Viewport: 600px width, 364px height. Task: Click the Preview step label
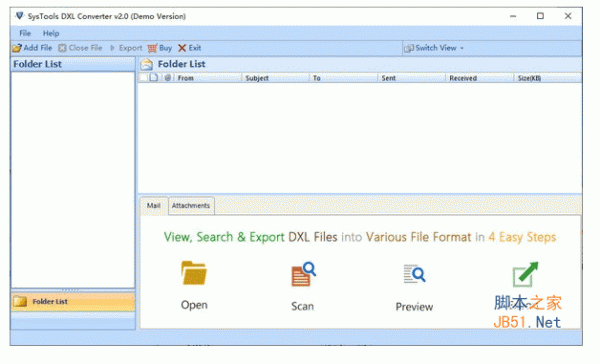pos(414,307)
